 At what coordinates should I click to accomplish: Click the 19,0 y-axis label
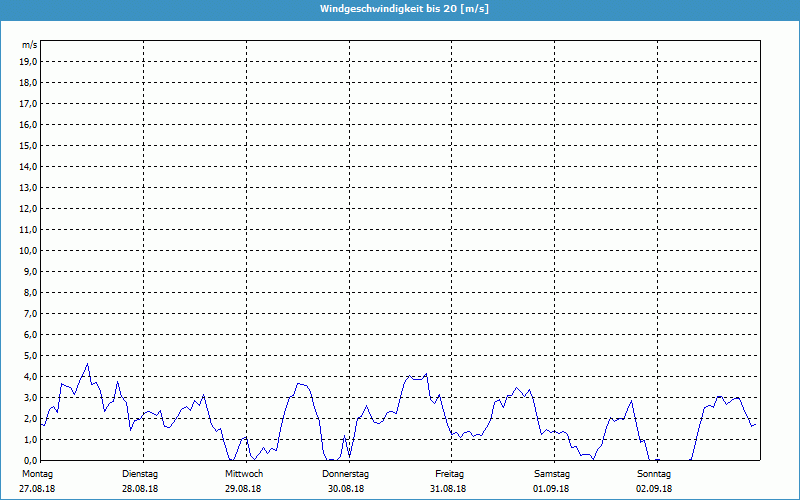(29, 62)
